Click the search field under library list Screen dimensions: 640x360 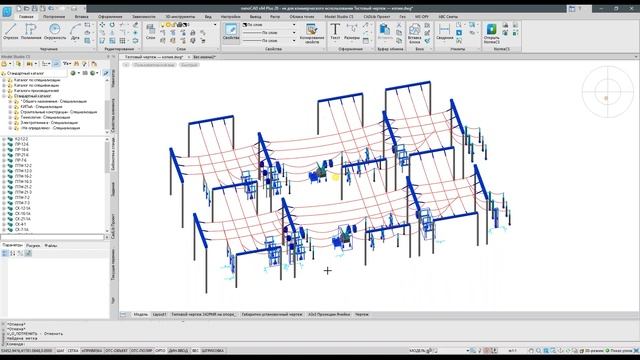coord(52,237)
